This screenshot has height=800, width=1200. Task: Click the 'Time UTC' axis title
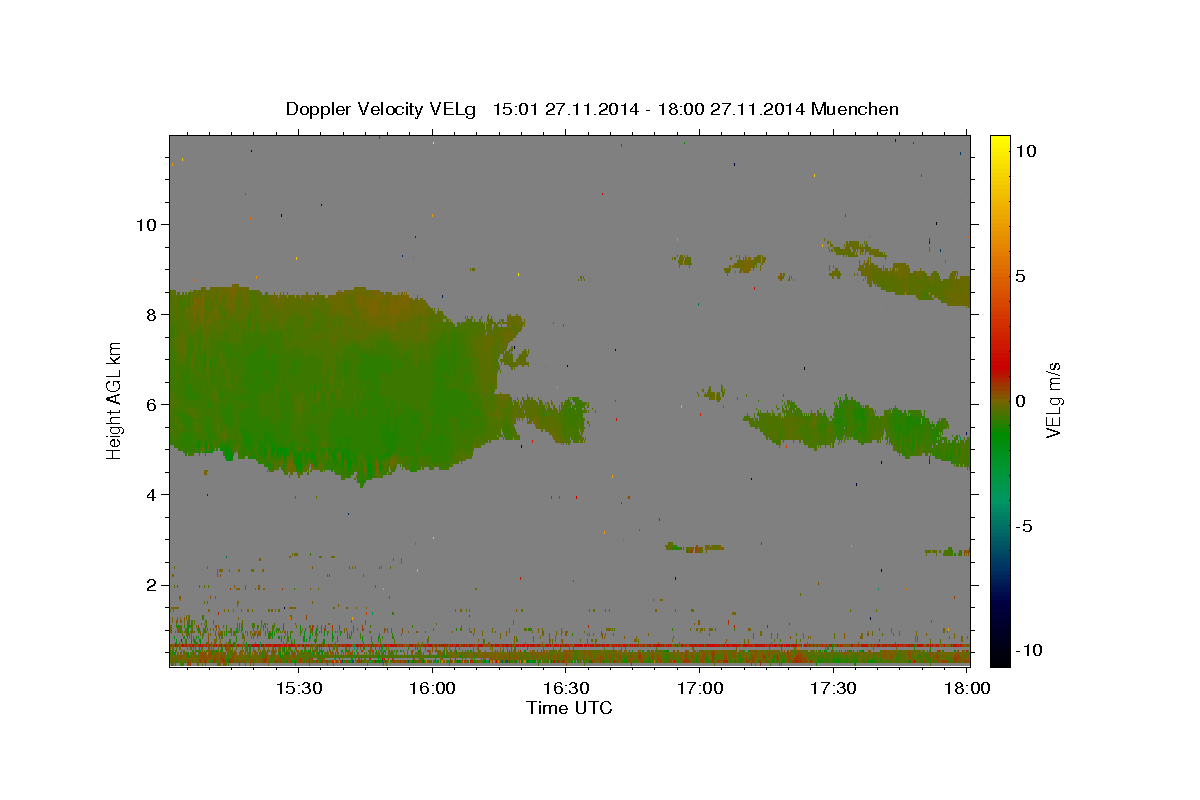click(569, 708)
